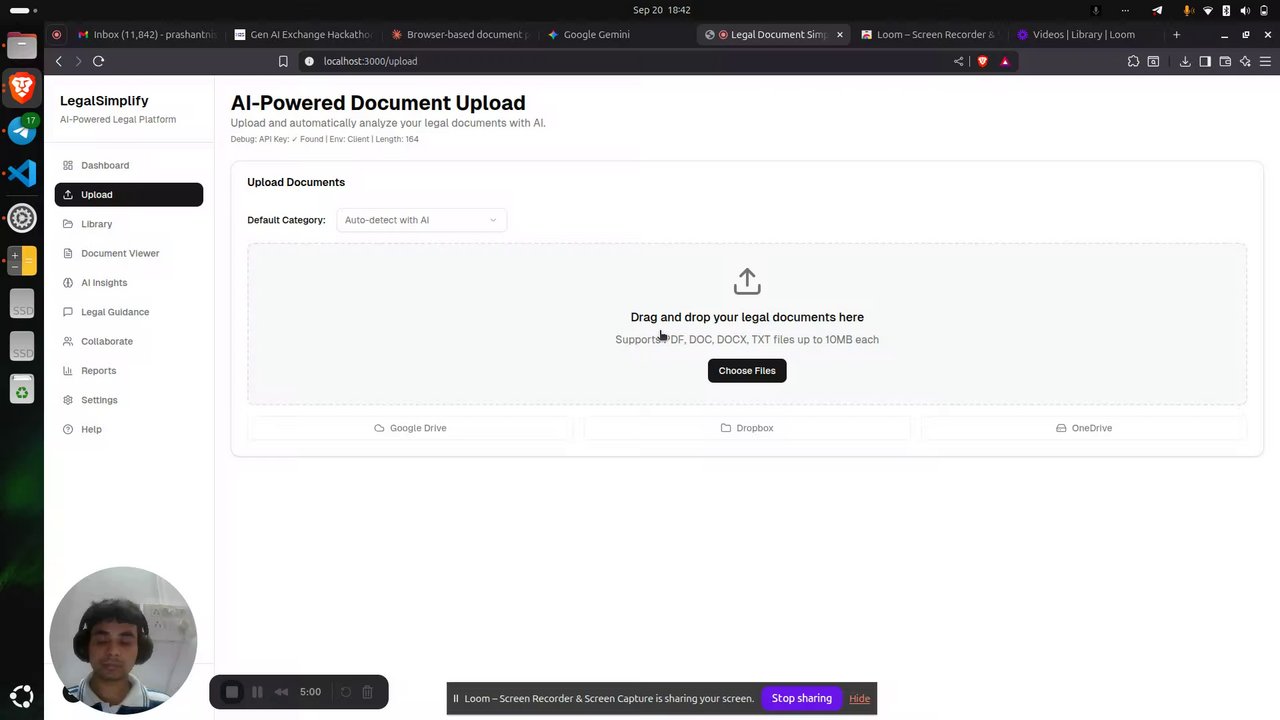Click Stop sharing in Loom bar

point(801,698)
